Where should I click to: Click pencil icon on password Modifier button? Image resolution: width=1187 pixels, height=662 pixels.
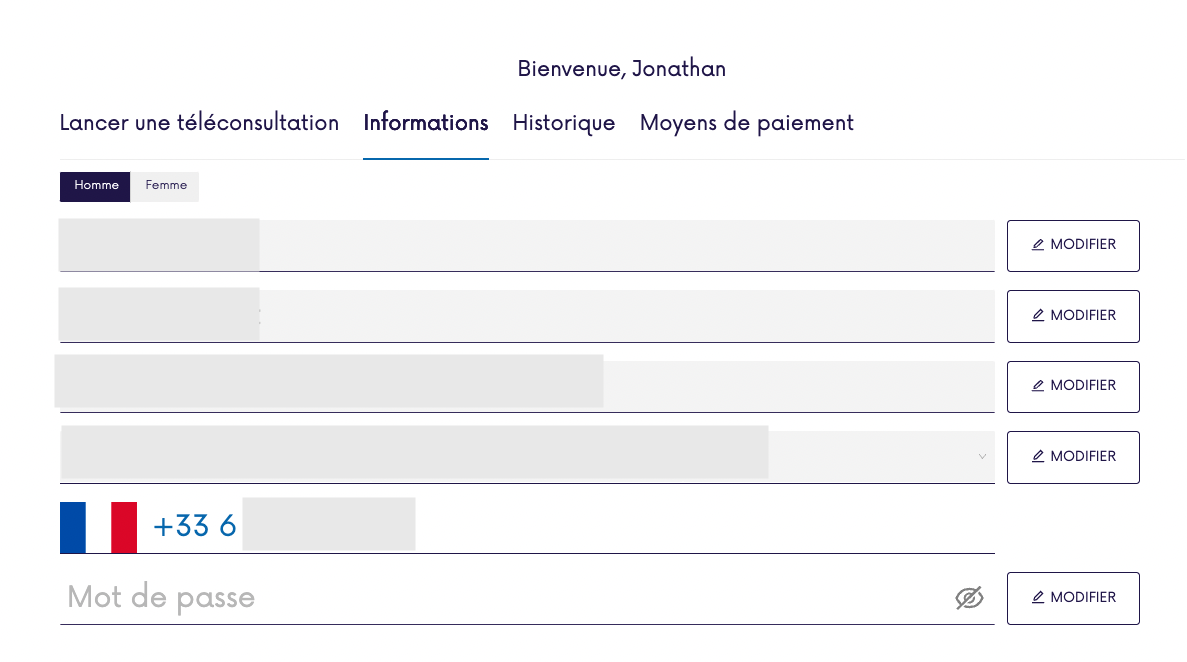[1038, 598]
